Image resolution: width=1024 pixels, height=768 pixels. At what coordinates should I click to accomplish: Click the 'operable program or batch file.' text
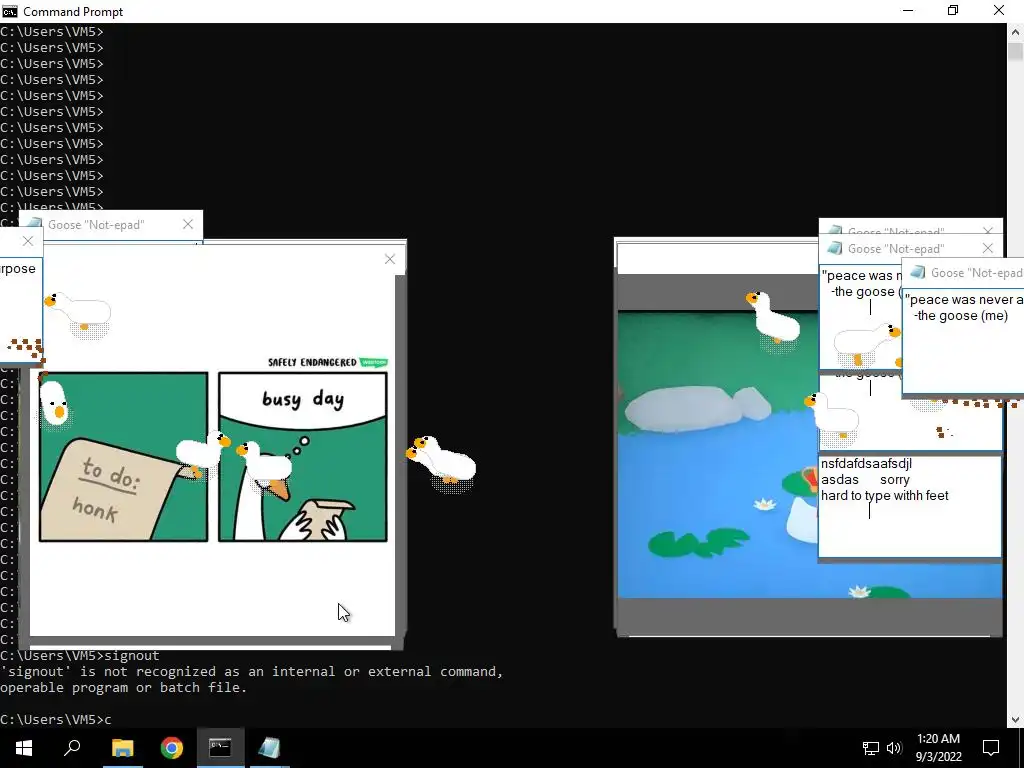coord(123,688)
